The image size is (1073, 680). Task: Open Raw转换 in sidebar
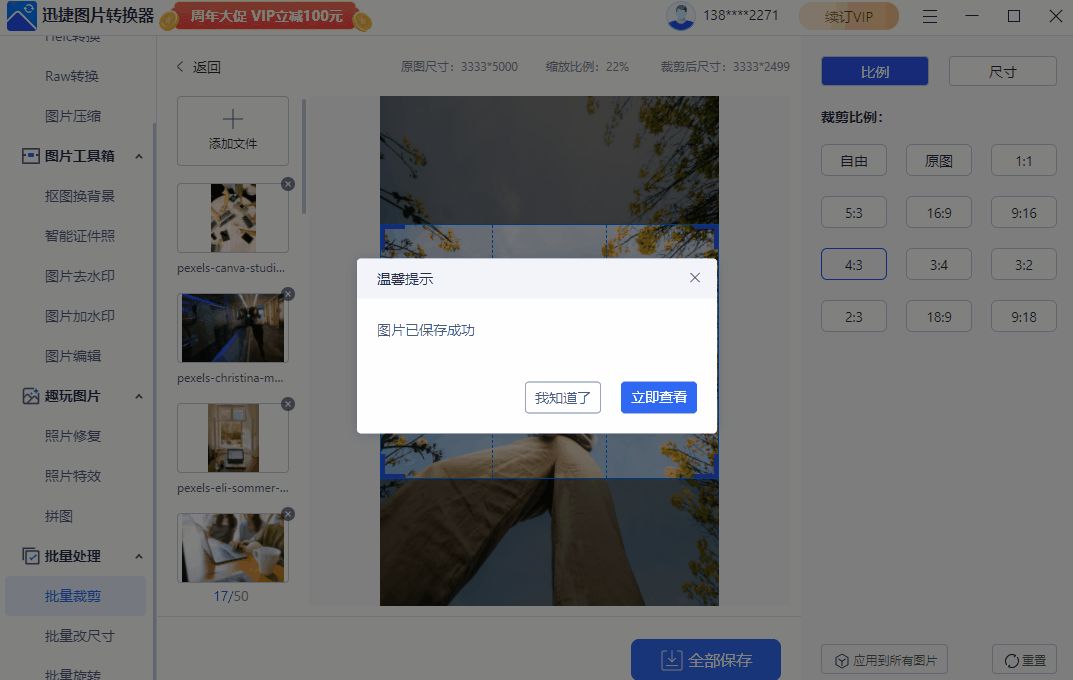72,76
